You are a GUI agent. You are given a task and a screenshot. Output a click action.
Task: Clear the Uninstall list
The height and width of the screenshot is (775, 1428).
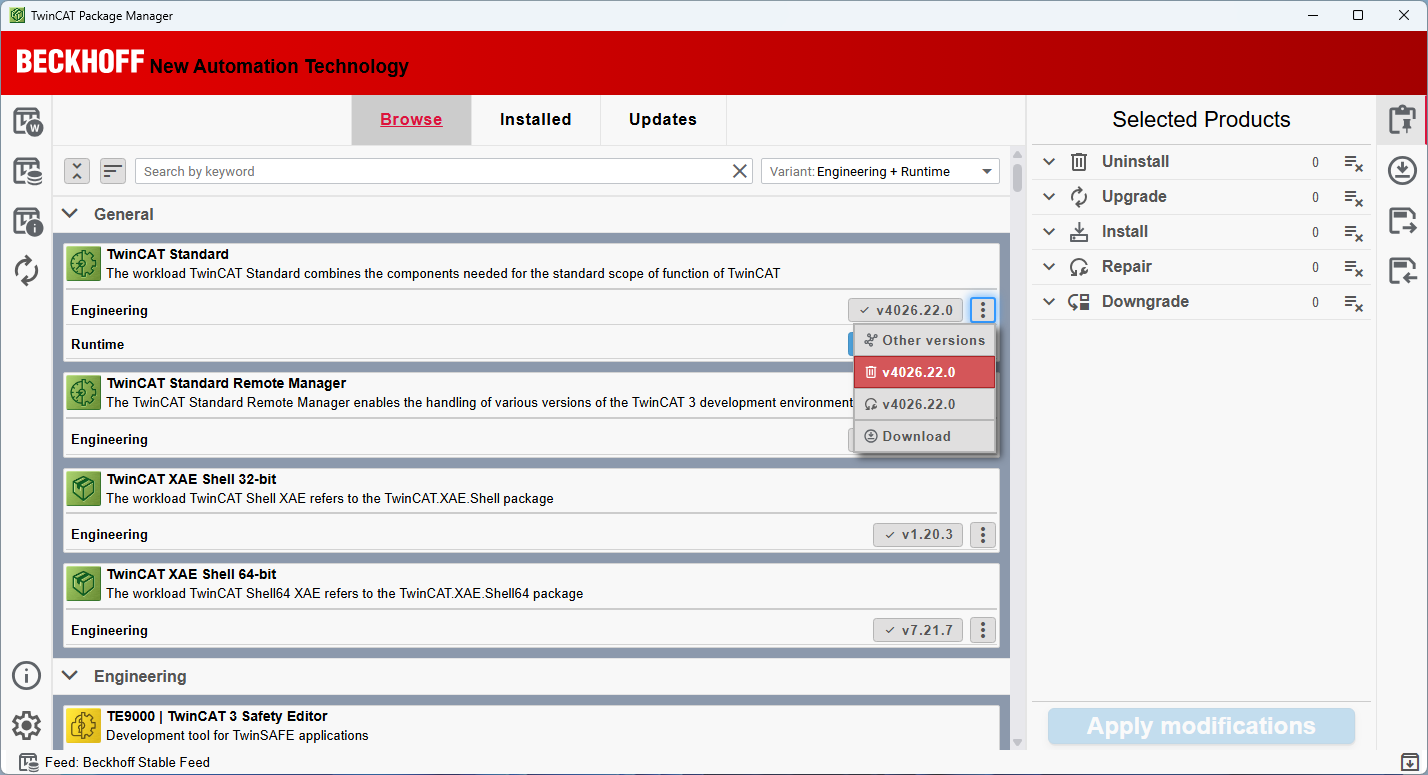(x=1354, y=162)
